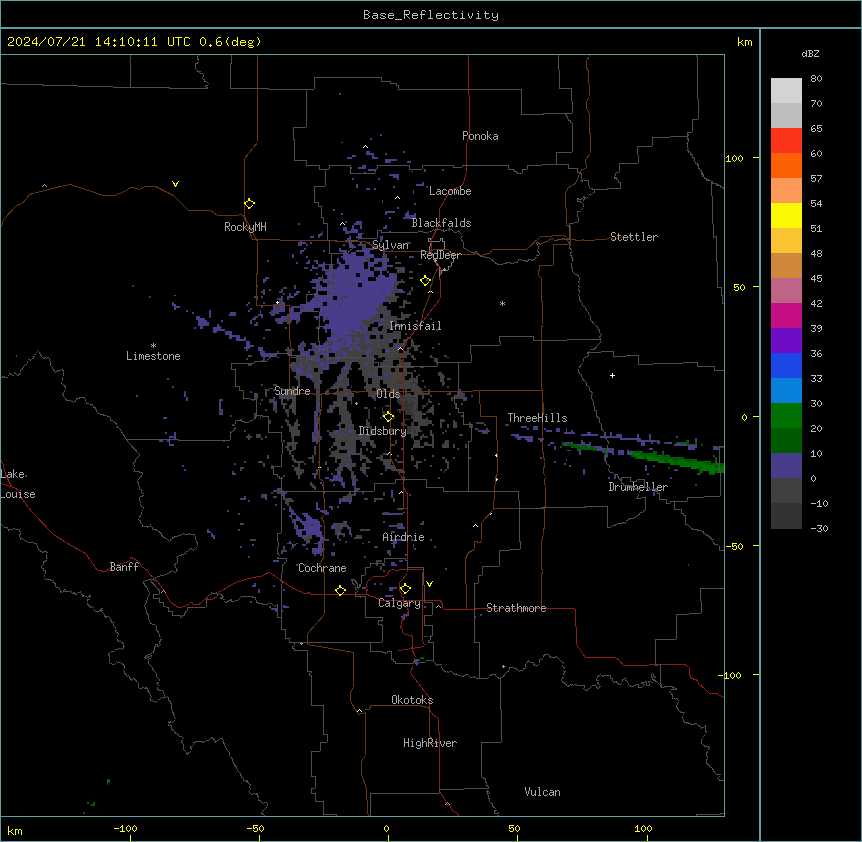Click the Sundre town label
The width and height of the screenshot is (862, 842).
[292, 391]
